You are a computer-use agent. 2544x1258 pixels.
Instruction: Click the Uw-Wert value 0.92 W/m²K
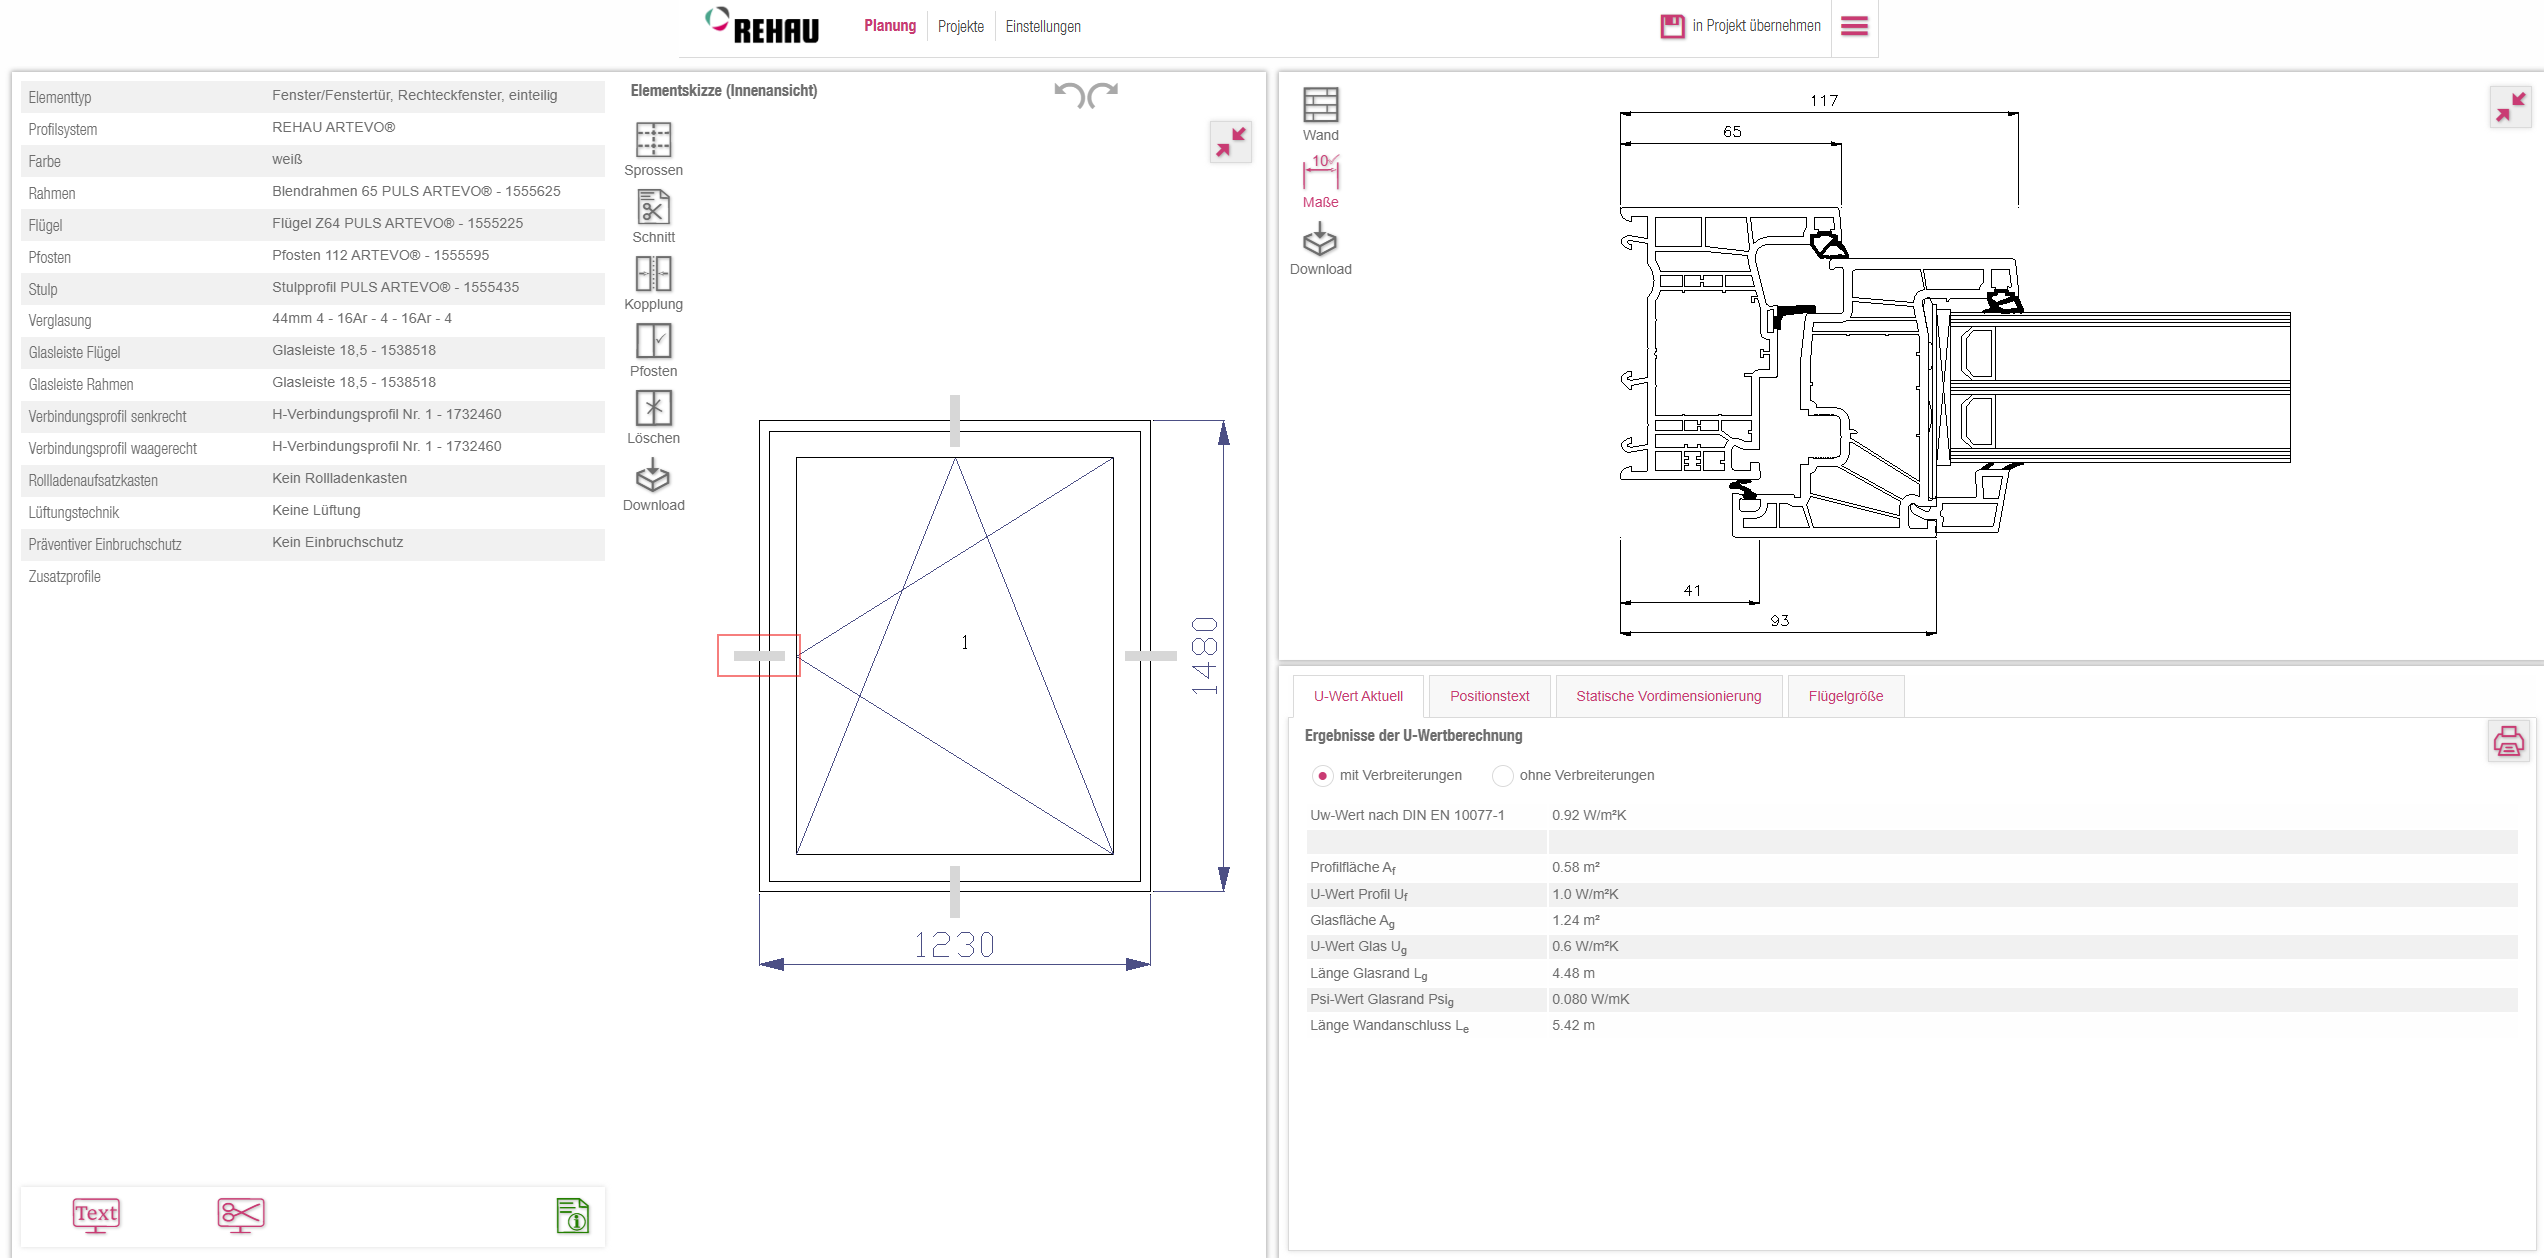point(1589,816)
